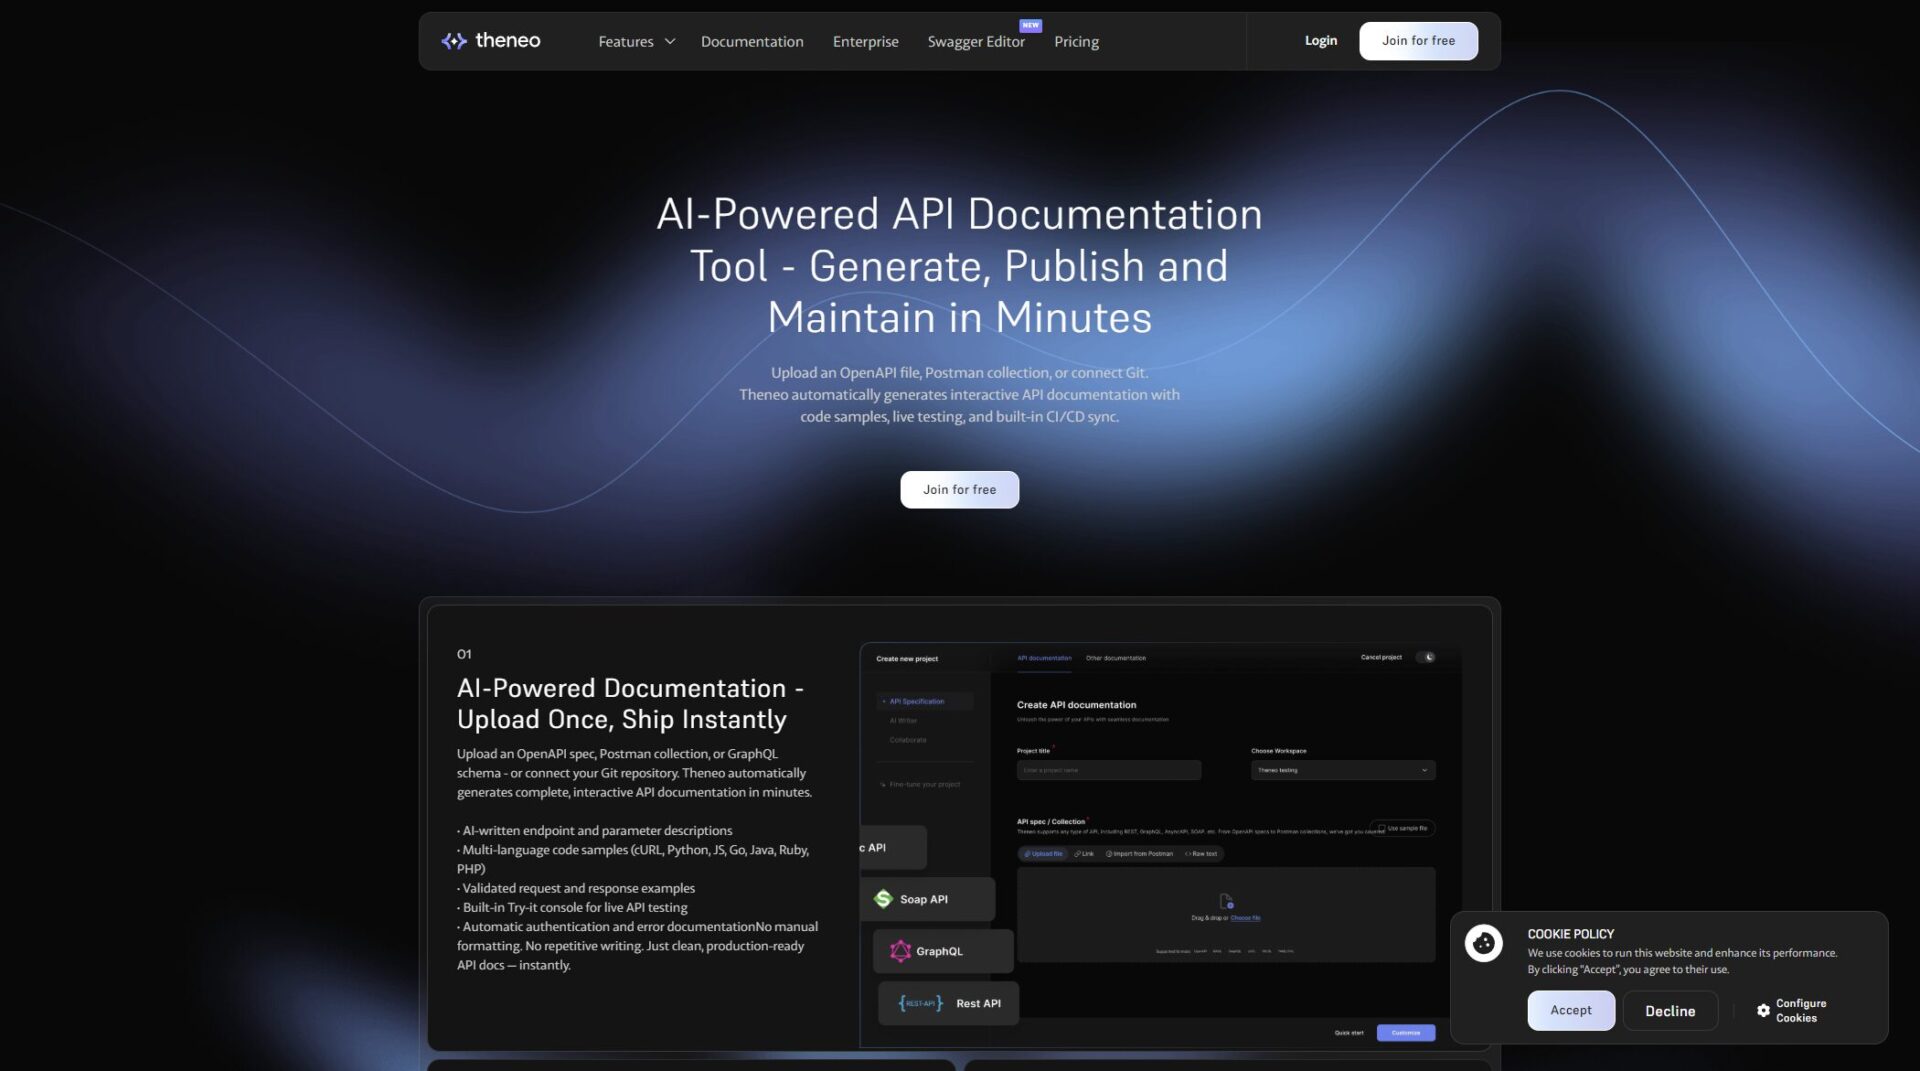Open the Choose Workspace dropdown

[x=1342, y=770]
